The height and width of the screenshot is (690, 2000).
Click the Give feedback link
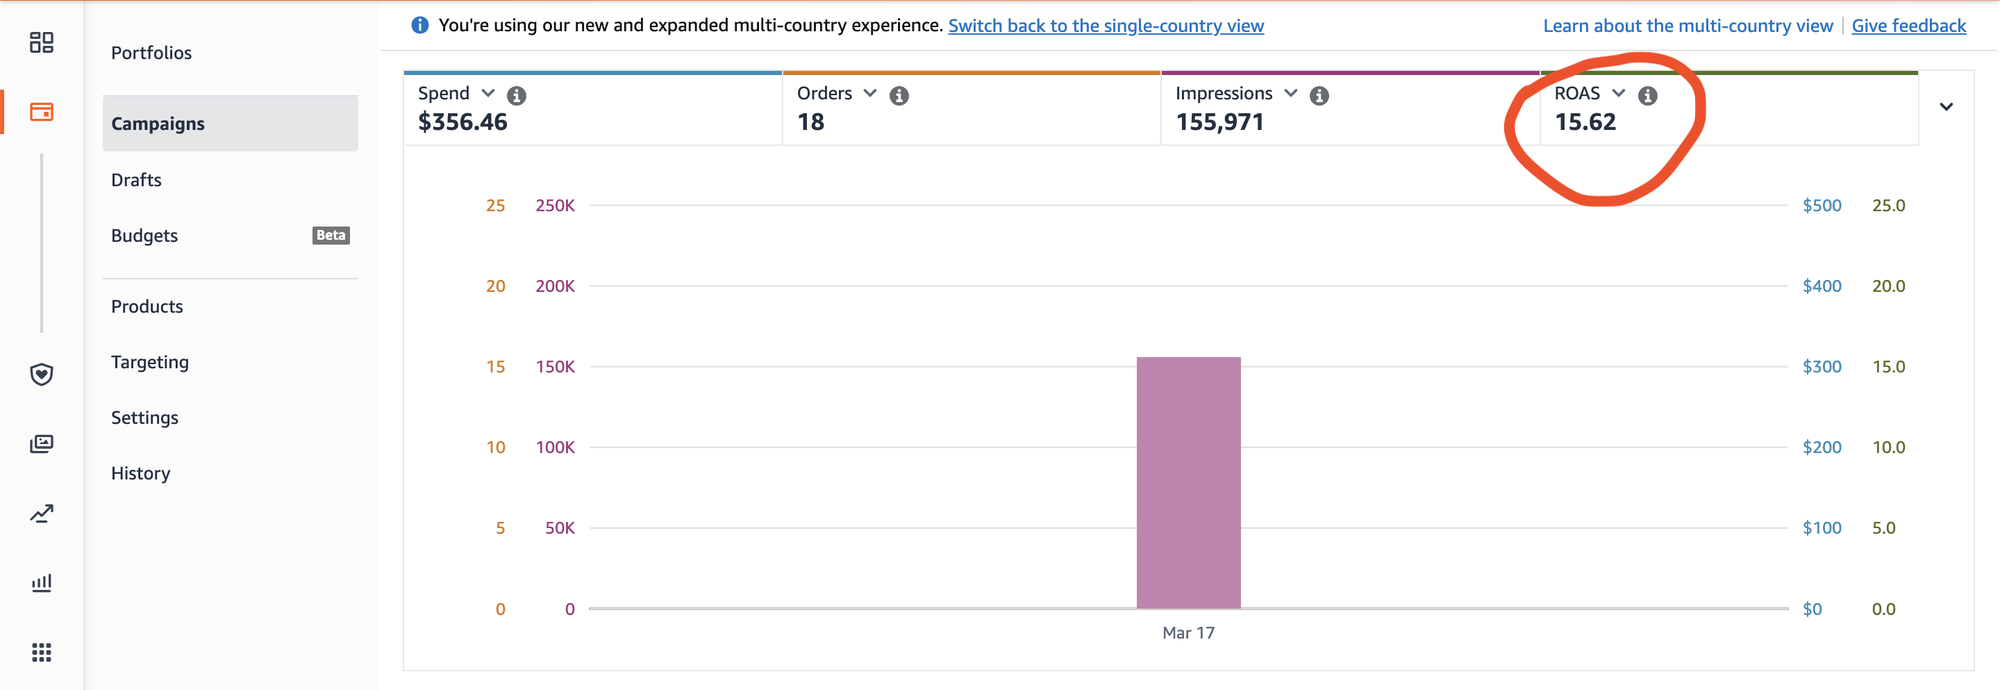coord(1909,26)
